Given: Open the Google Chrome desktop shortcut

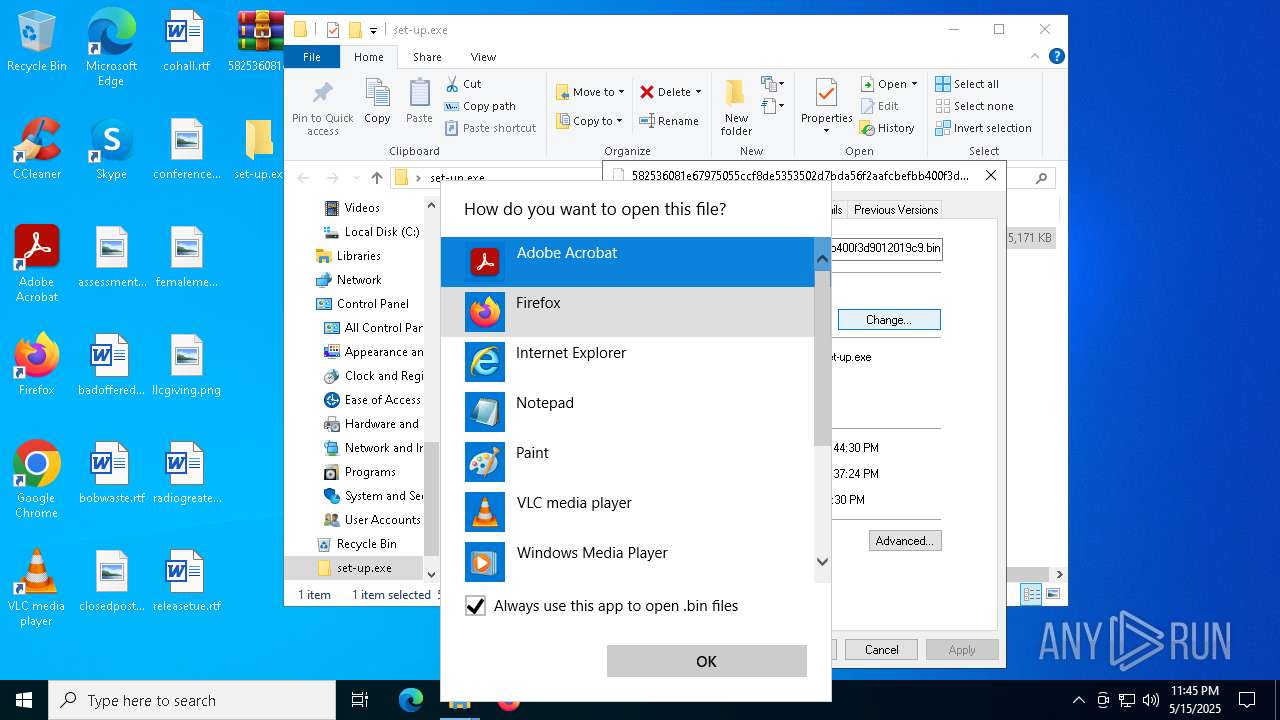Looking at the screenshot, I should coord(37,479).
